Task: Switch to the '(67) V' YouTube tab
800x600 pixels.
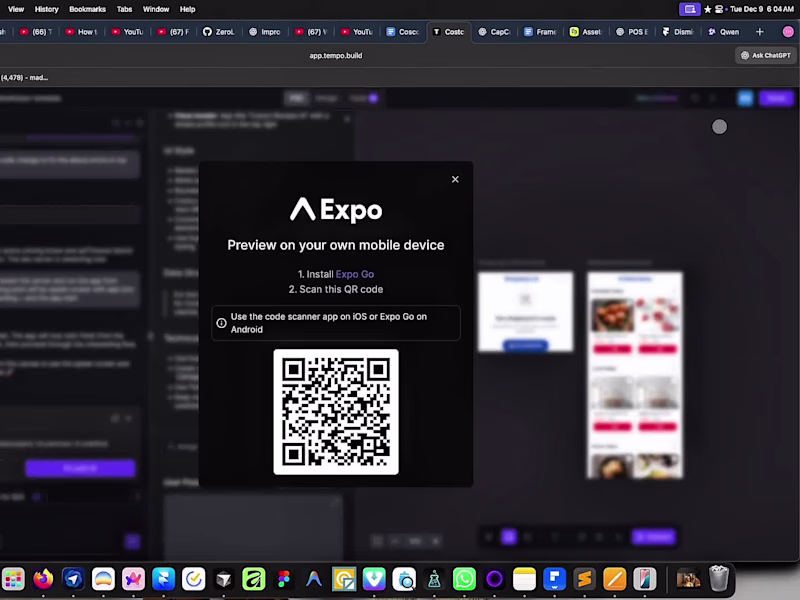Action: pyautogui.click(x=311, y=32)
